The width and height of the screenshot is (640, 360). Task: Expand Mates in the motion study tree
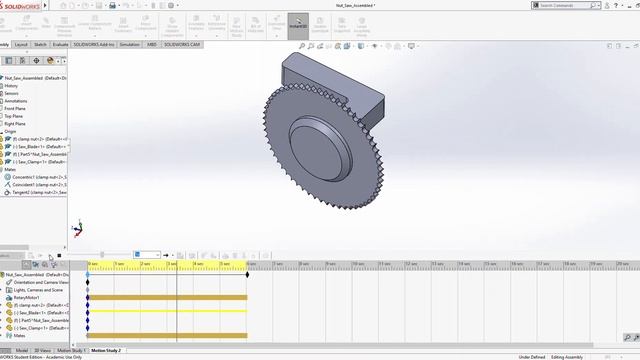[x=1, y=336]
